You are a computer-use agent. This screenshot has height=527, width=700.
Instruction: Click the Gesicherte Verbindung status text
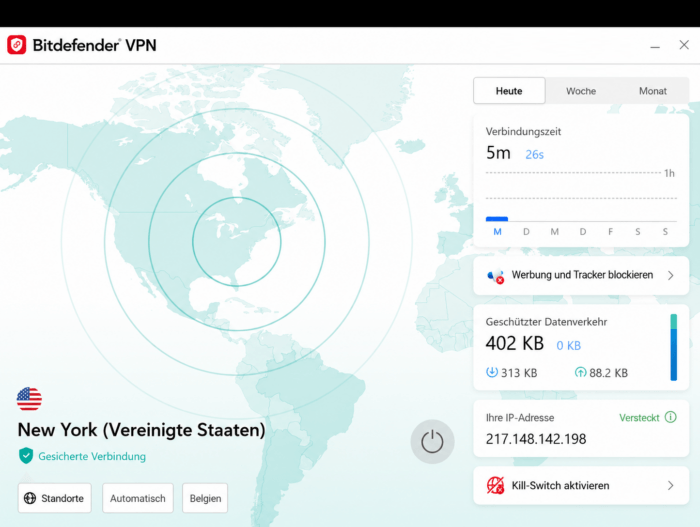pyautogui.click(x=92, y=456)
